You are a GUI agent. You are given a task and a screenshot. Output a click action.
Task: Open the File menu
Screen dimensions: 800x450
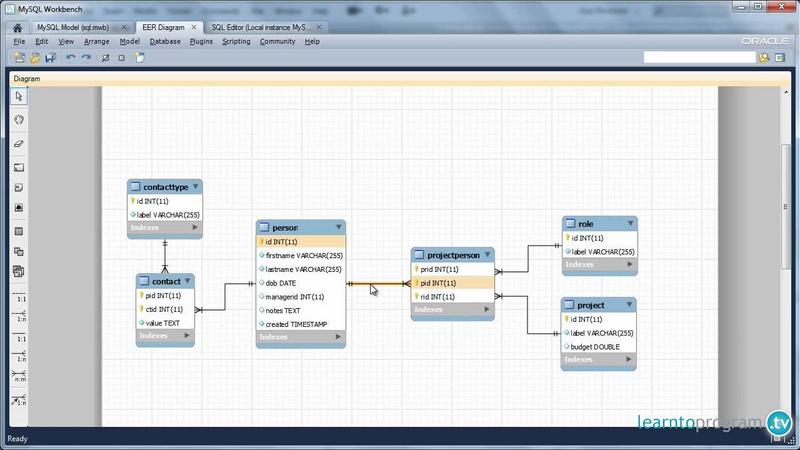(x=19, y=41)
